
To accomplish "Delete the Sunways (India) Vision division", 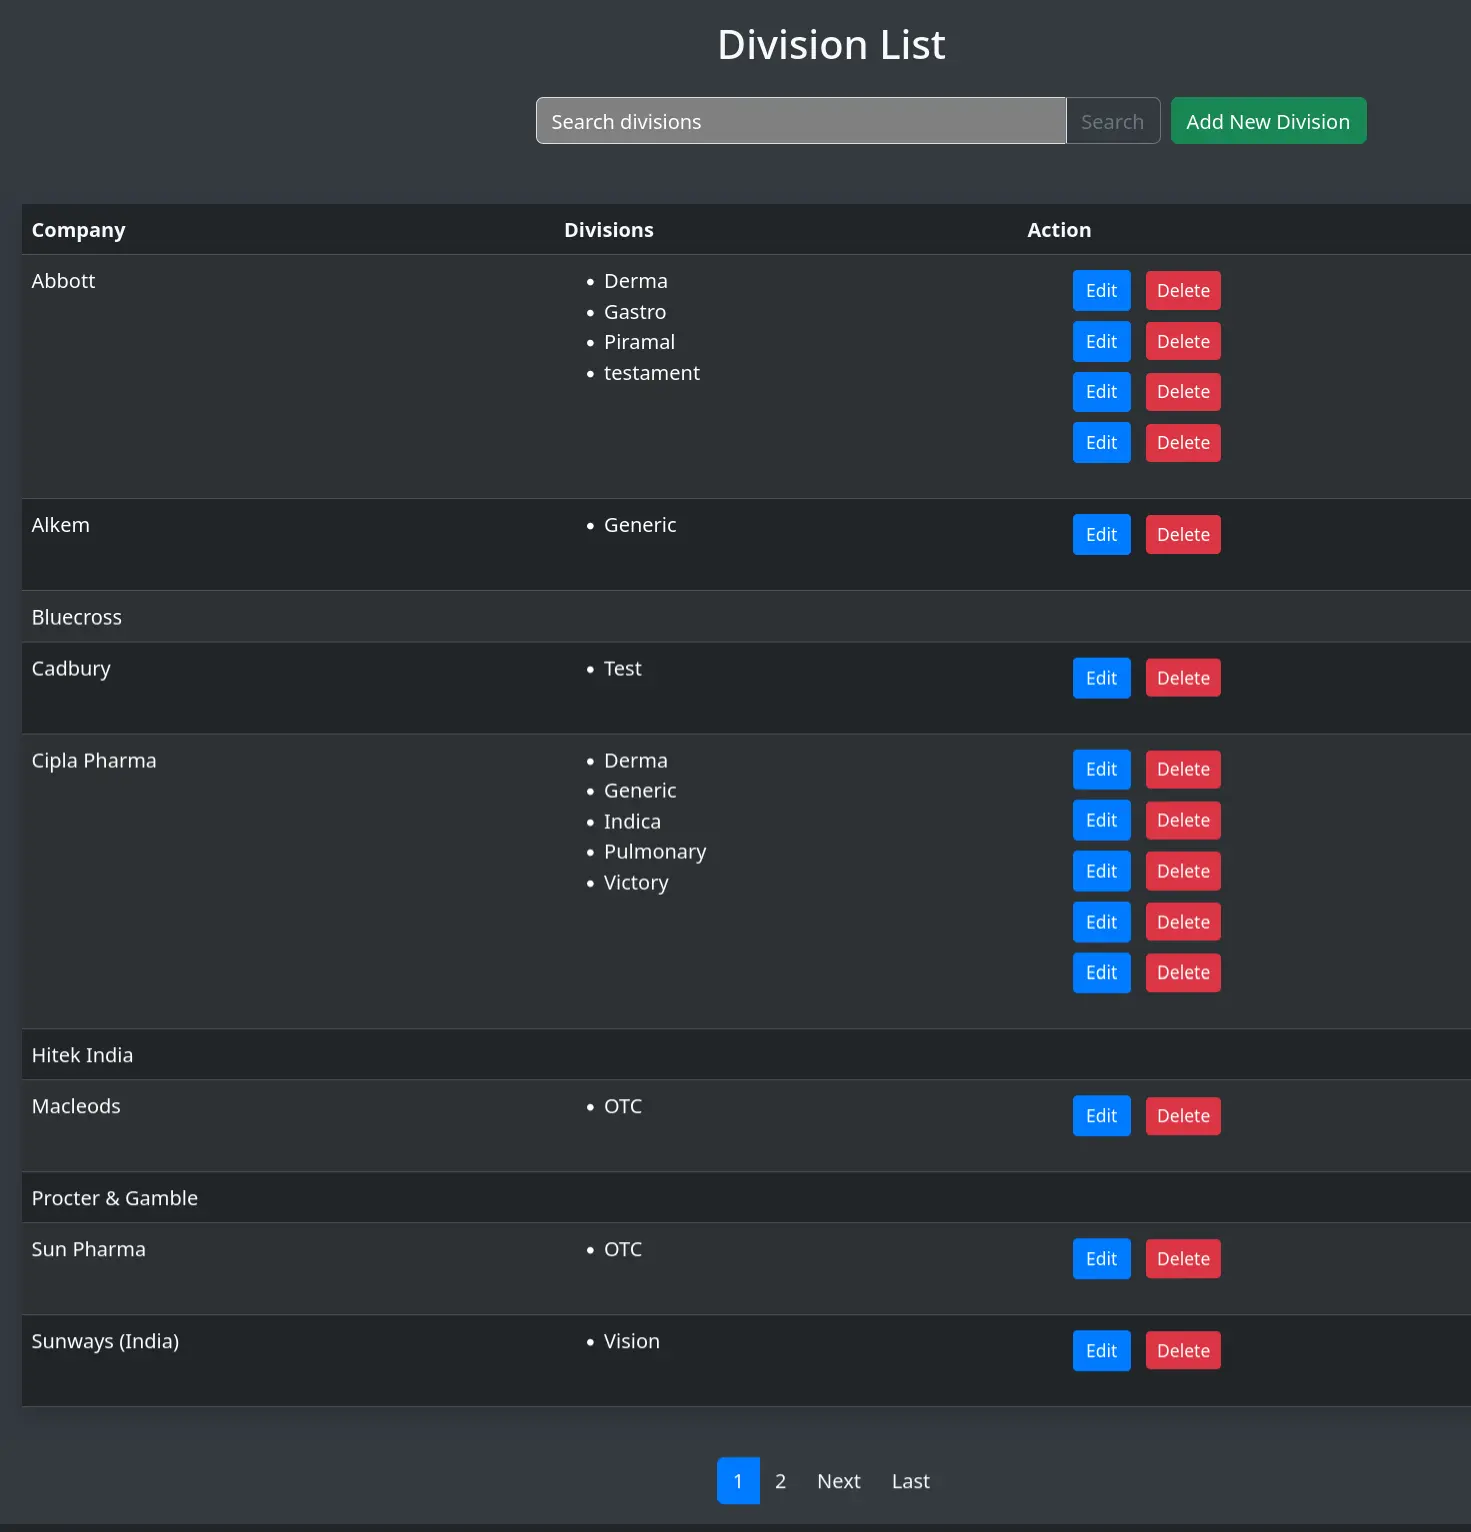I will click(1183, 1351).
